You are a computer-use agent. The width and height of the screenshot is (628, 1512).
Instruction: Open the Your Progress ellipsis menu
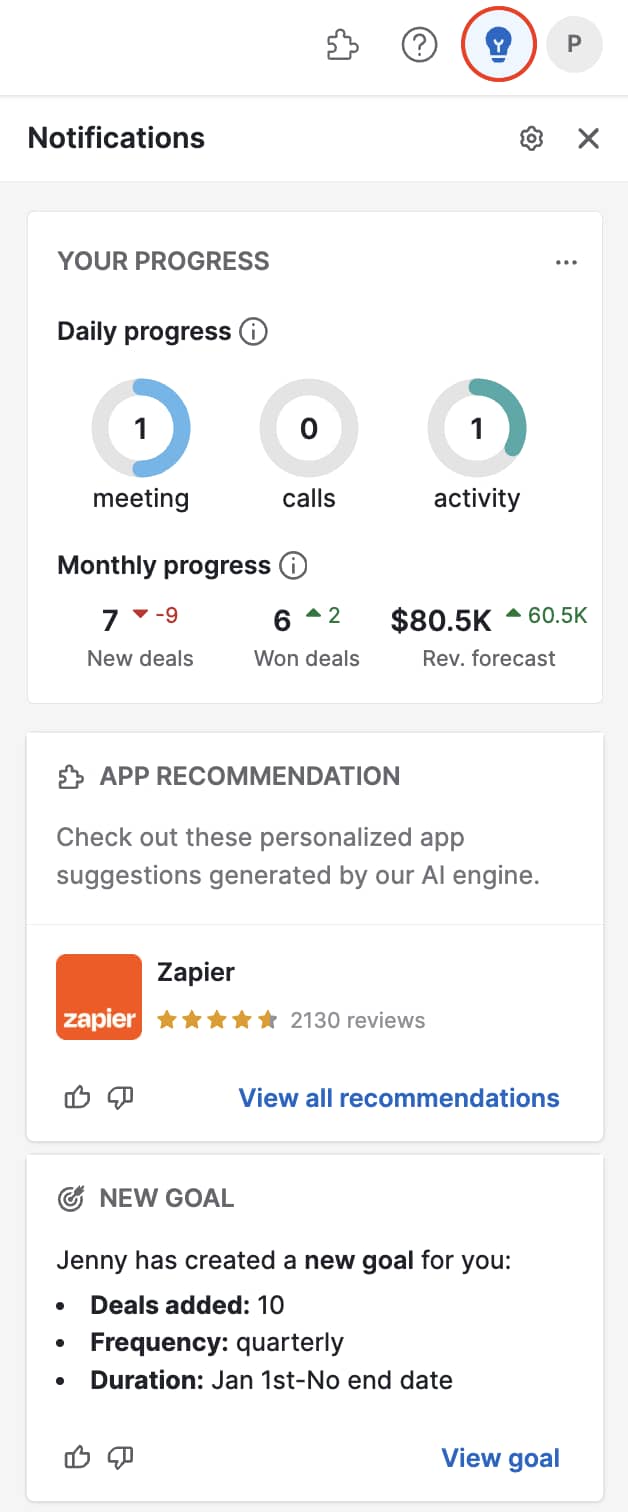(x=566, y=261)
